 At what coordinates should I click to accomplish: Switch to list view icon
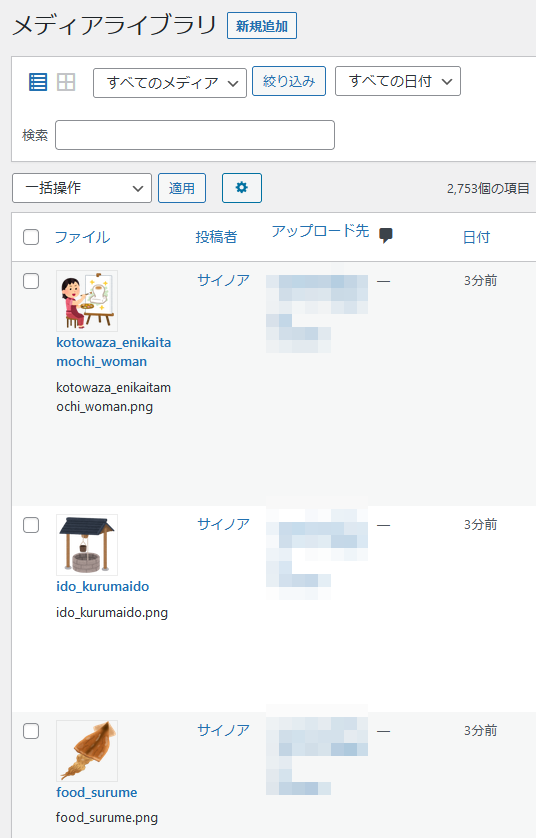(x=38, y=82)
